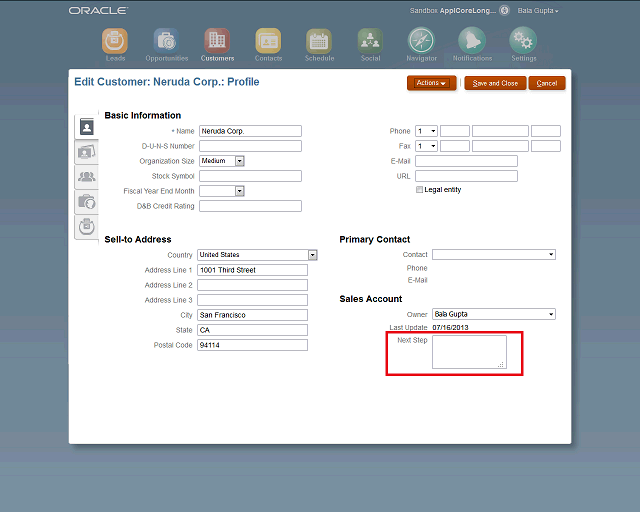This screenshot has height=512, width=640.
Task: Open the Bala Gupta user menu
Action: [x=538, y=11]
